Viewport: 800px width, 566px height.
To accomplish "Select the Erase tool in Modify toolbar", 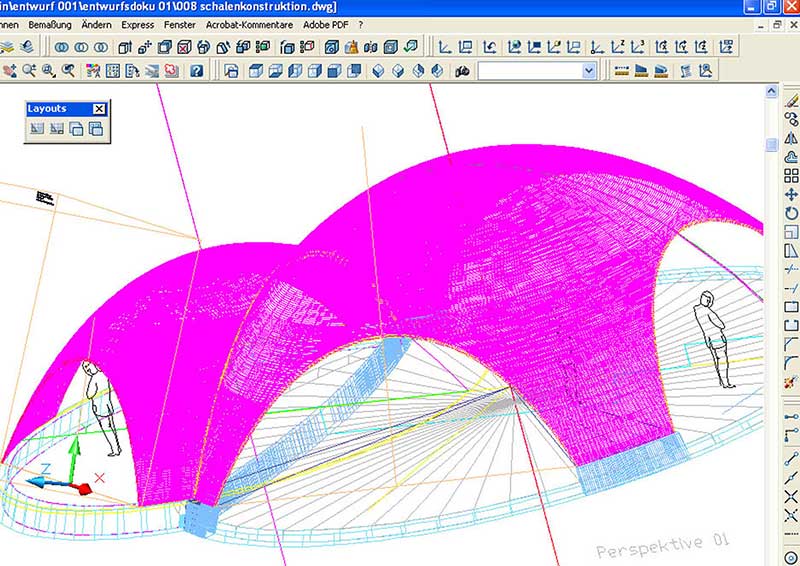I will point(791,101).
